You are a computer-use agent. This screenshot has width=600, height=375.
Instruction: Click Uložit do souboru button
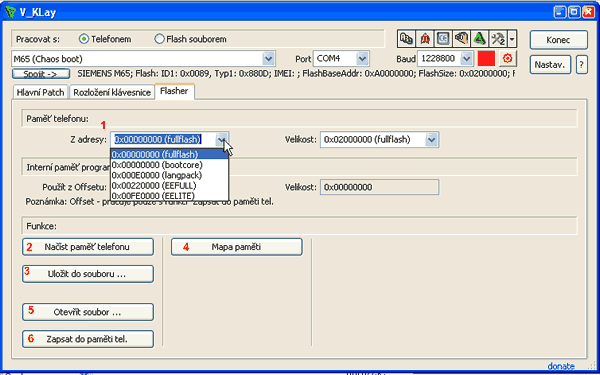click(88, 274)
